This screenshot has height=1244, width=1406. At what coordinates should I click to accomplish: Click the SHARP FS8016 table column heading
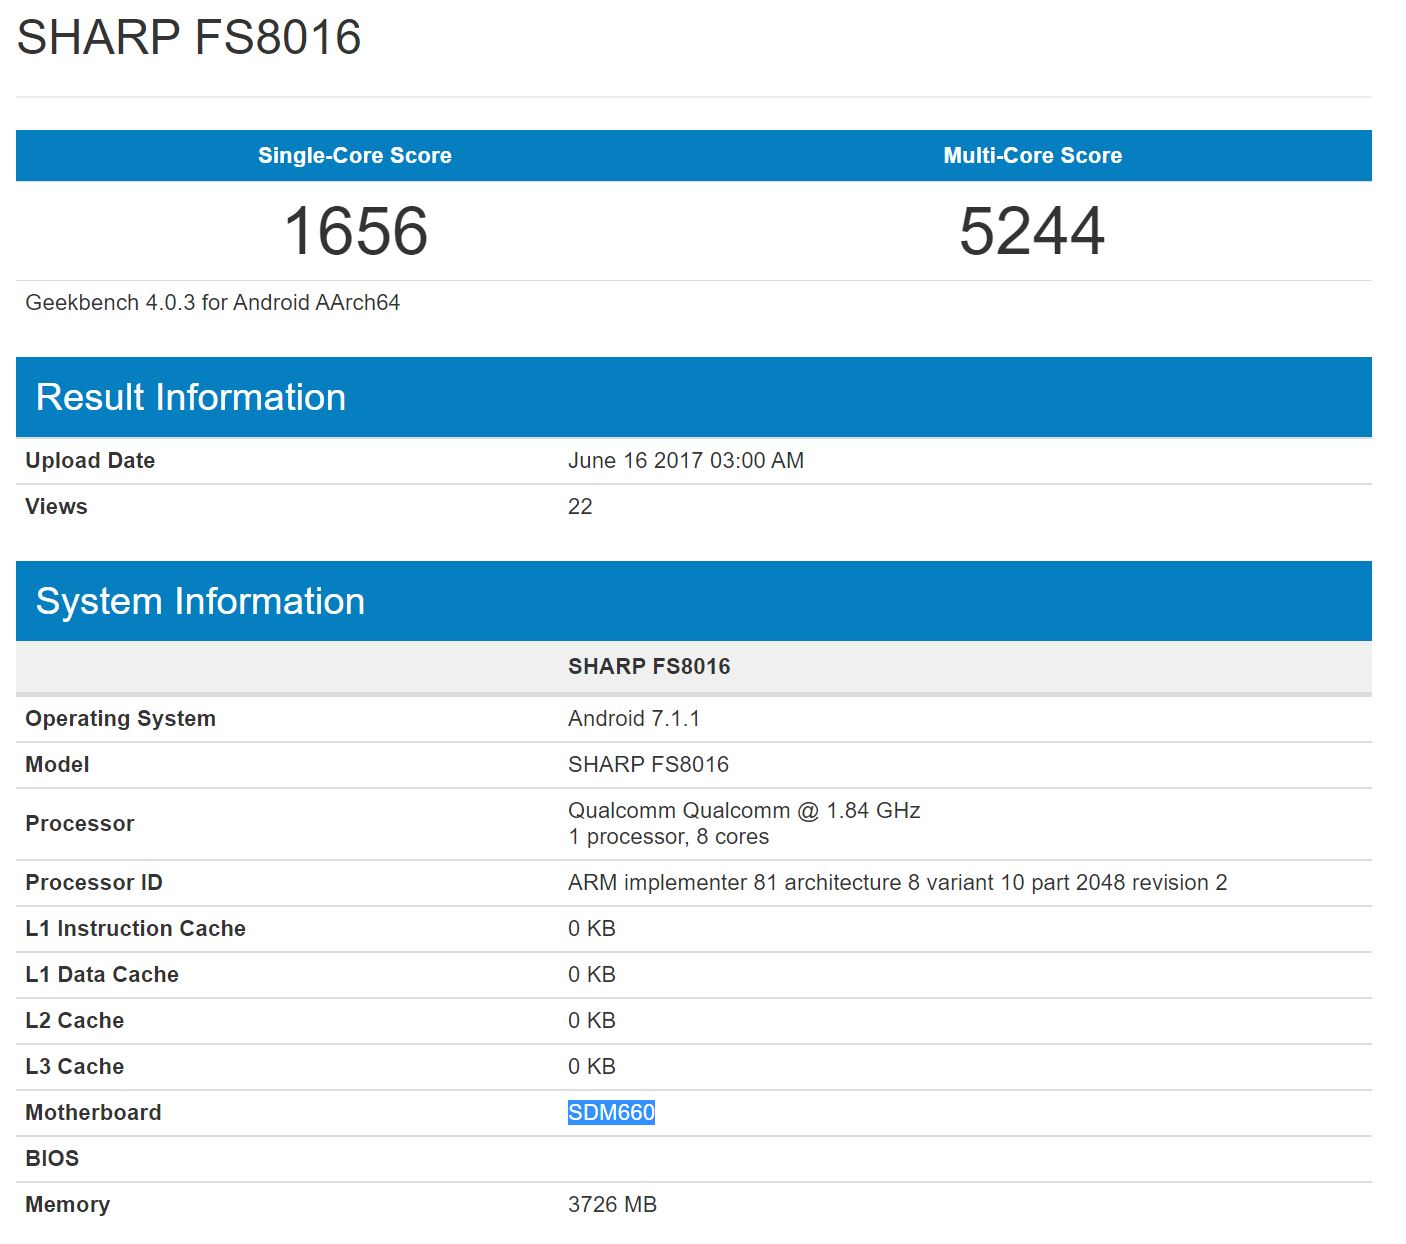[649, 667]
